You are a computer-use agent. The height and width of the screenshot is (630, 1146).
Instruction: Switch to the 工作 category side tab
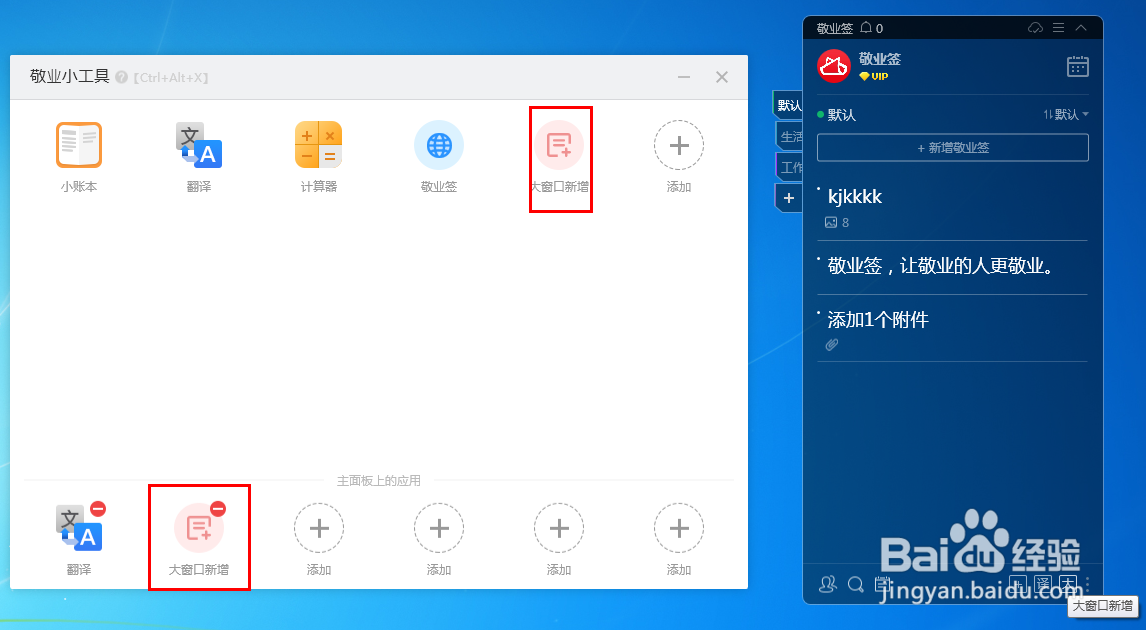click(x=789, y=167)
